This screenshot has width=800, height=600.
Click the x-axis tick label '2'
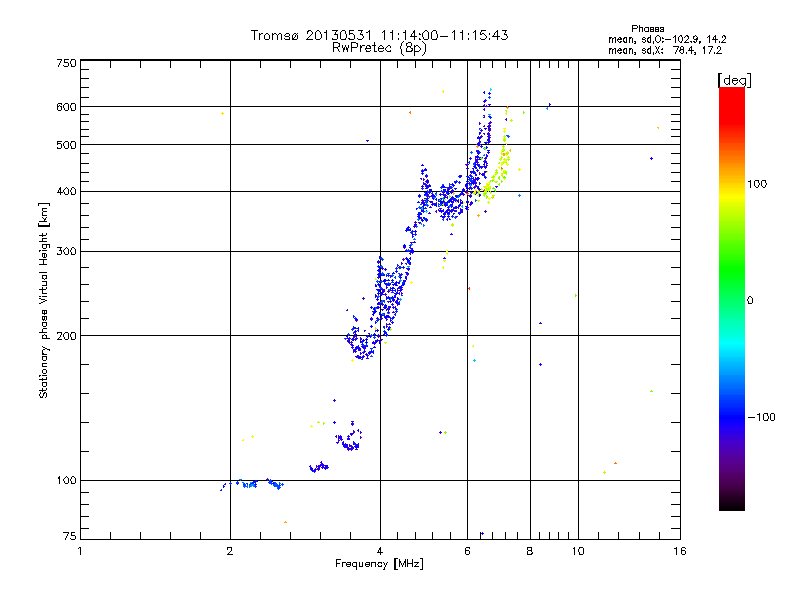pyautogui.click(x=230, y=551)
